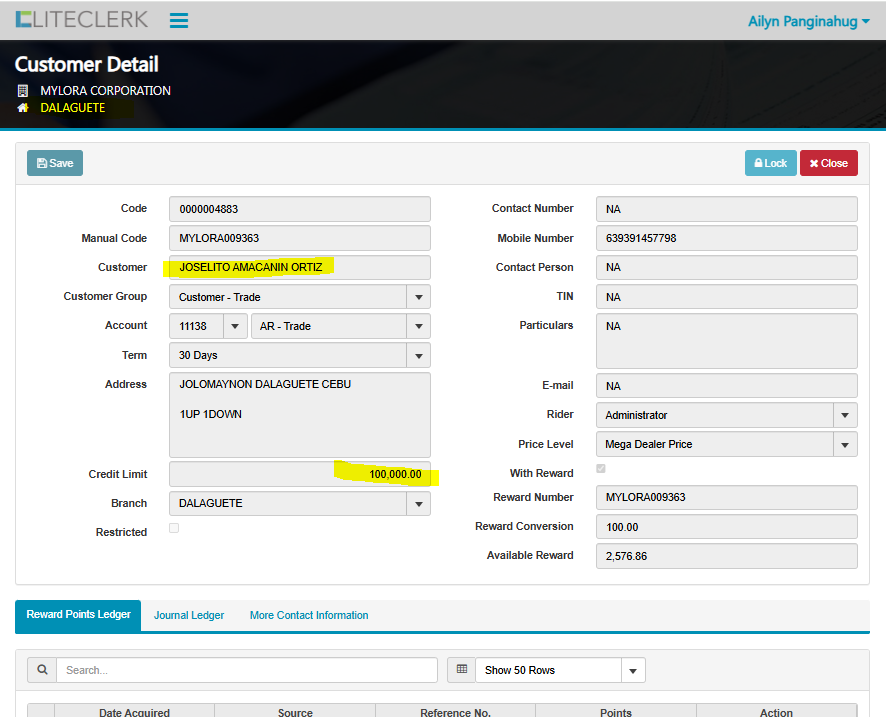Toggle the Restricted checkbox
This screenshot has height=717, width=886.
click(x=174, y=528)
